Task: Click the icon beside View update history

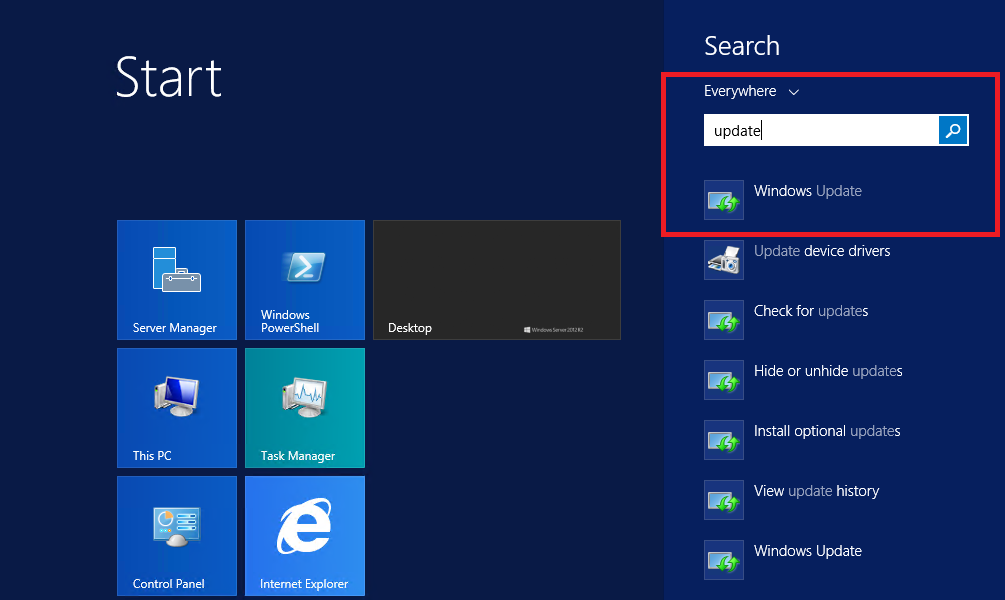Action: pos(724,500)
